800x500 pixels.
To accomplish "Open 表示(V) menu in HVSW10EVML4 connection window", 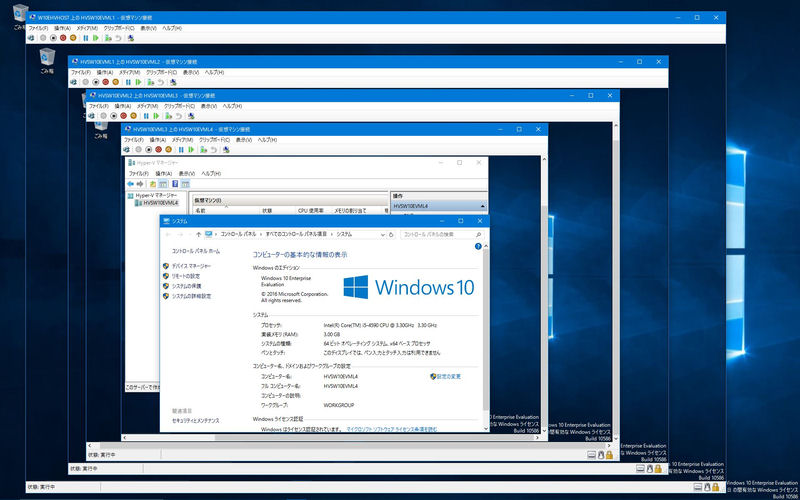I will (x=242, y=140).
